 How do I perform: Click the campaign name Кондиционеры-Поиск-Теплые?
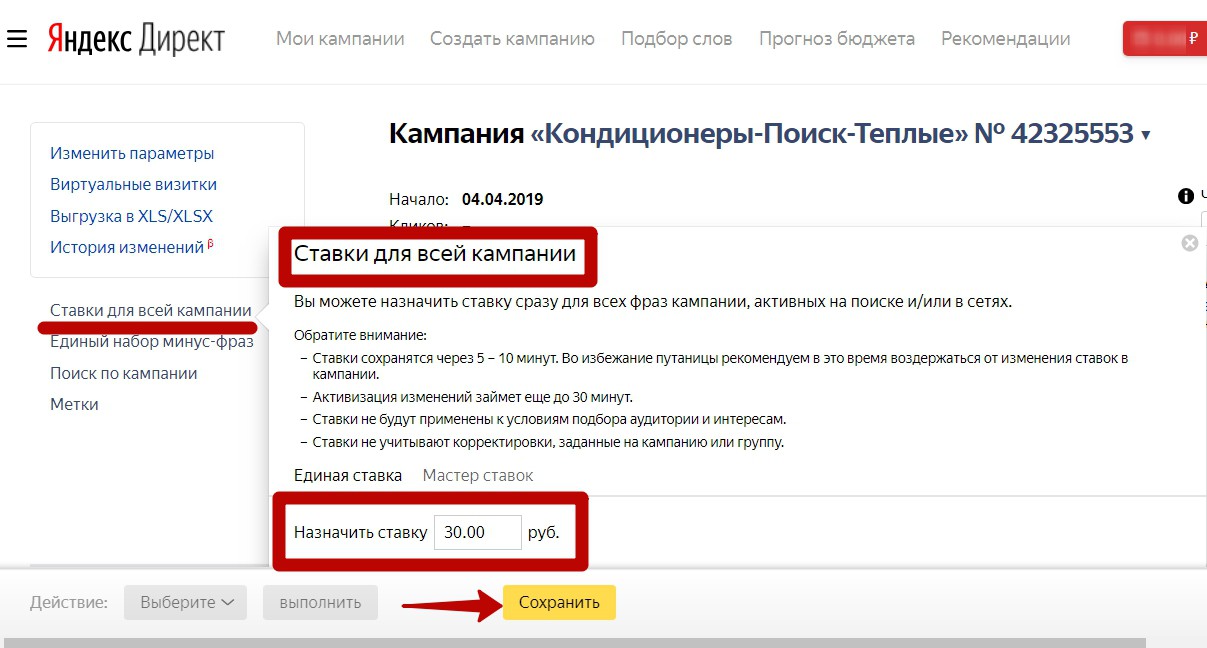pos(750,133)
